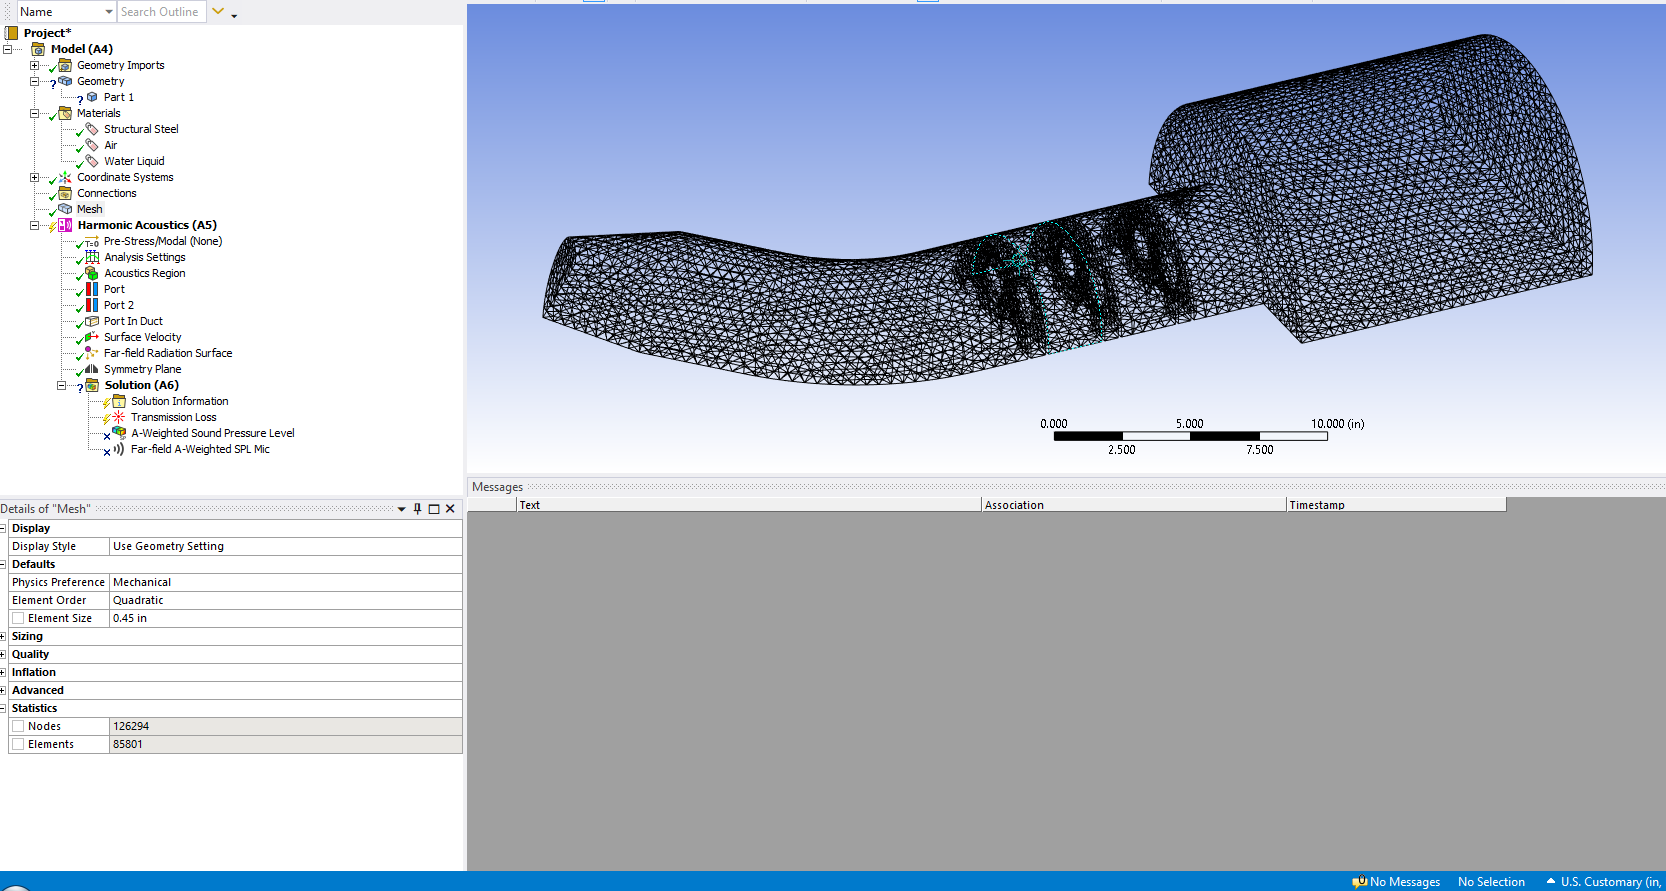The image size is (1666, 891).
Task: Click 'No Selection' in the status bar
Action: point(1491,882)
